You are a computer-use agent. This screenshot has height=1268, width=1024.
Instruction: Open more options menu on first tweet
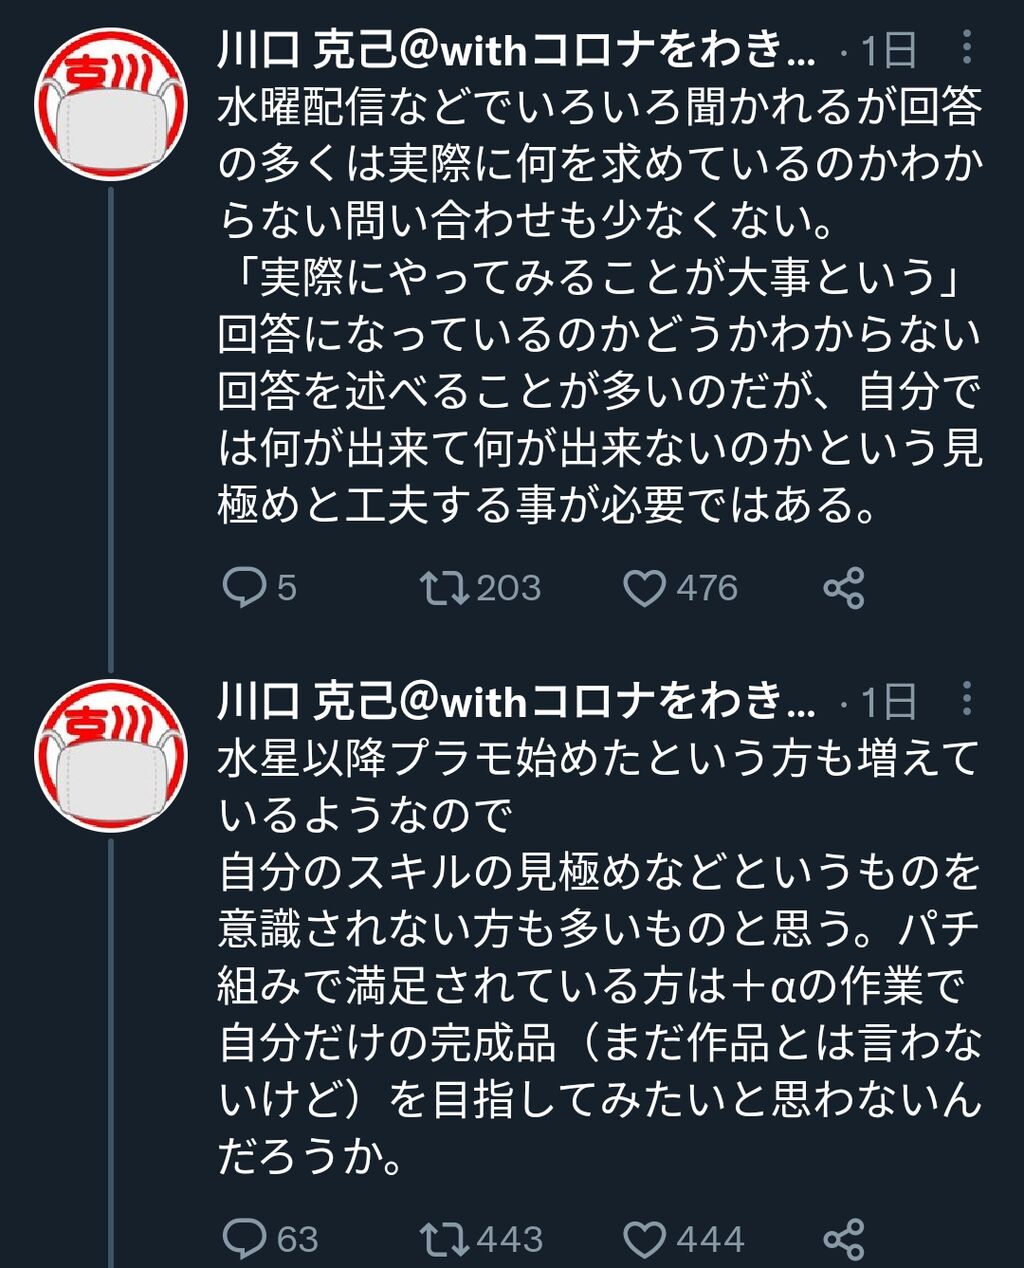coord(966,47)
